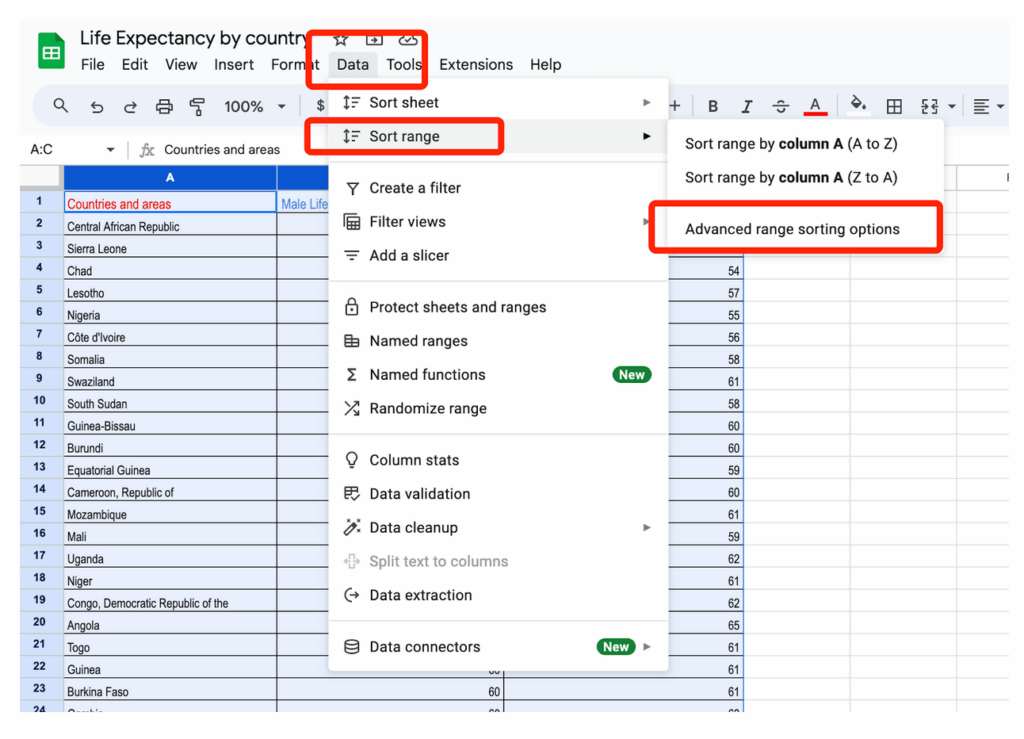Viewport: 1024px width, 739px height.
Task: Expand the name box dropdown arrow
Action: (110, 150)
